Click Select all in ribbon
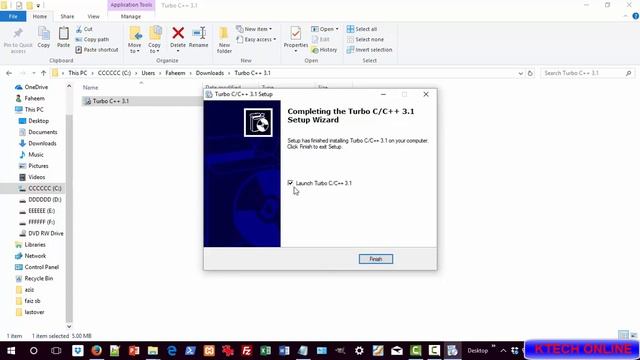Screen dimensions: 640x360 362,29
